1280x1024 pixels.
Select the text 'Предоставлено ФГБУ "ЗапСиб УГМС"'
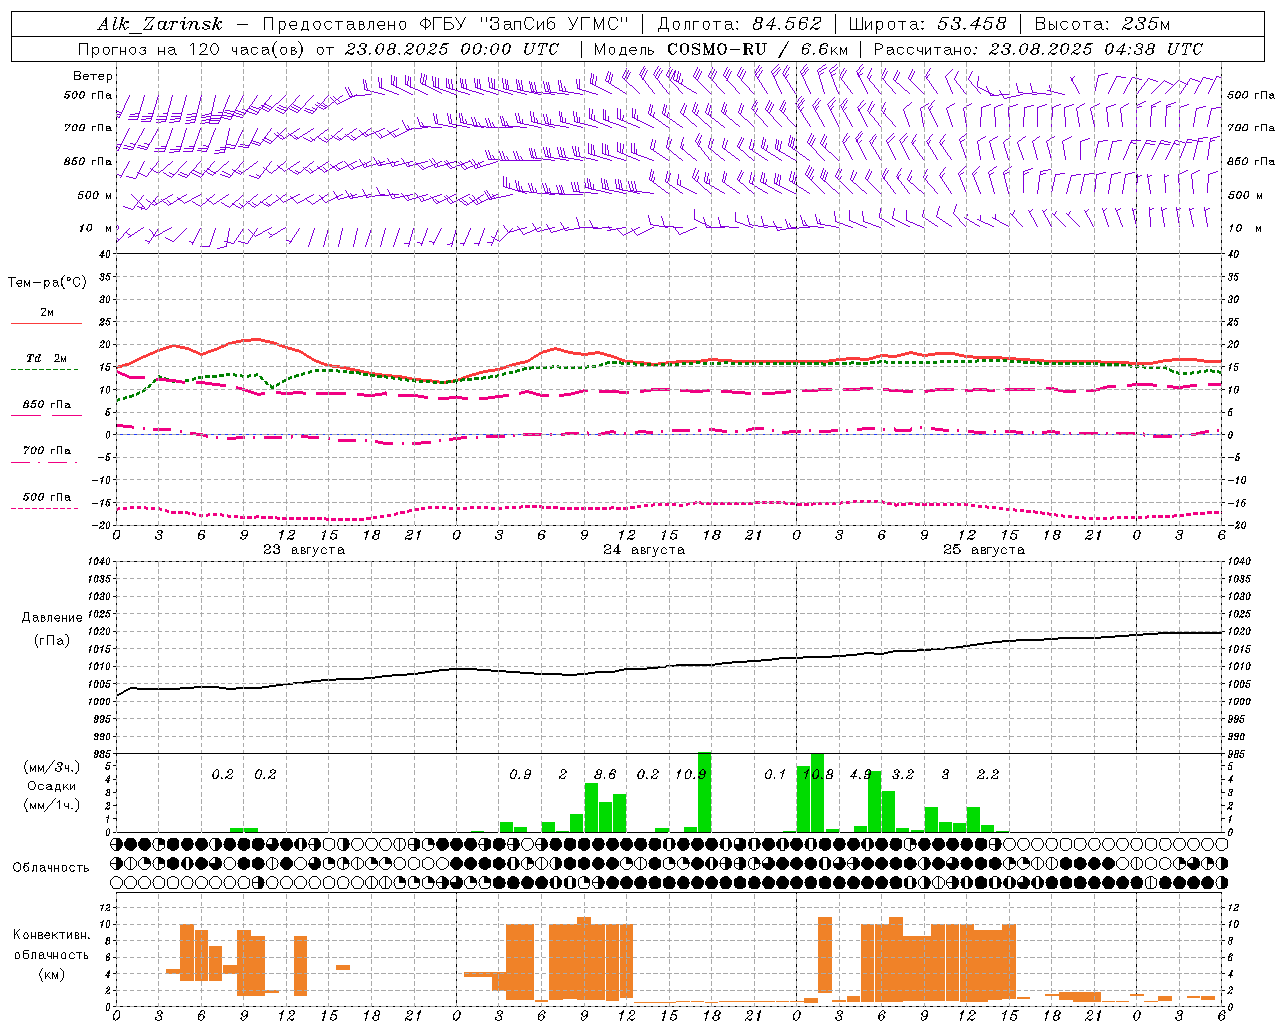click(x=444, y=24)
